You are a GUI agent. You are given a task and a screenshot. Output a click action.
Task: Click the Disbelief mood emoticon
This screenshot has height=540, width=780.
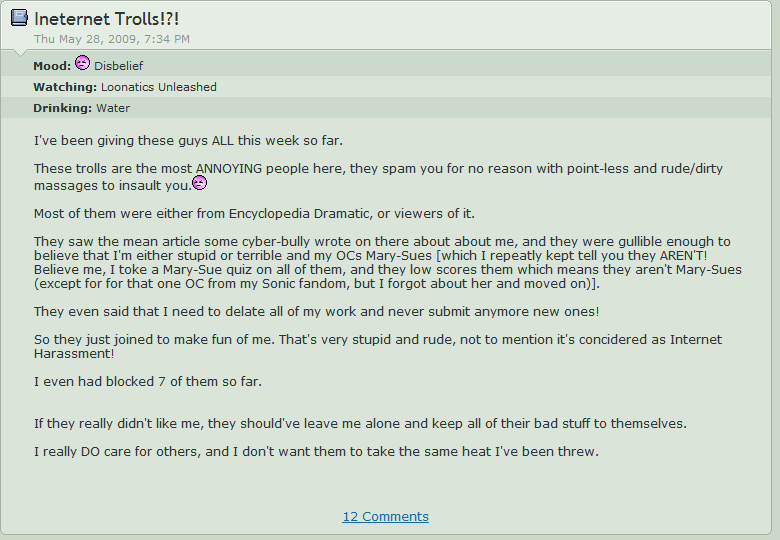tap(83, 64)
